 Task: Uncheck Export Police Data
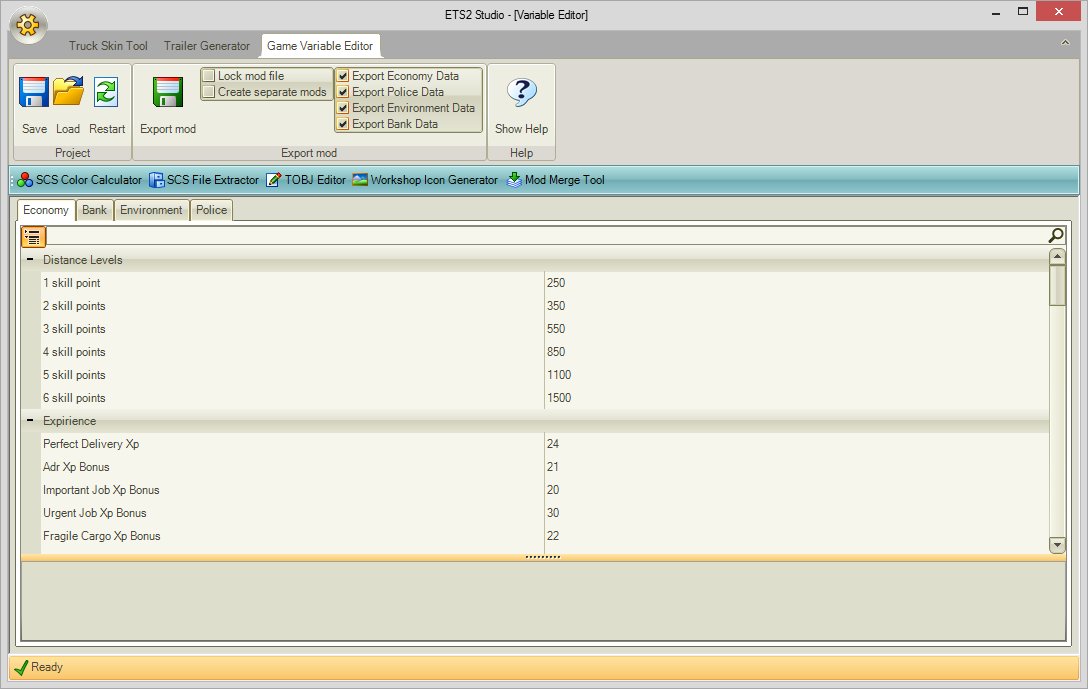tap(343, 92)
